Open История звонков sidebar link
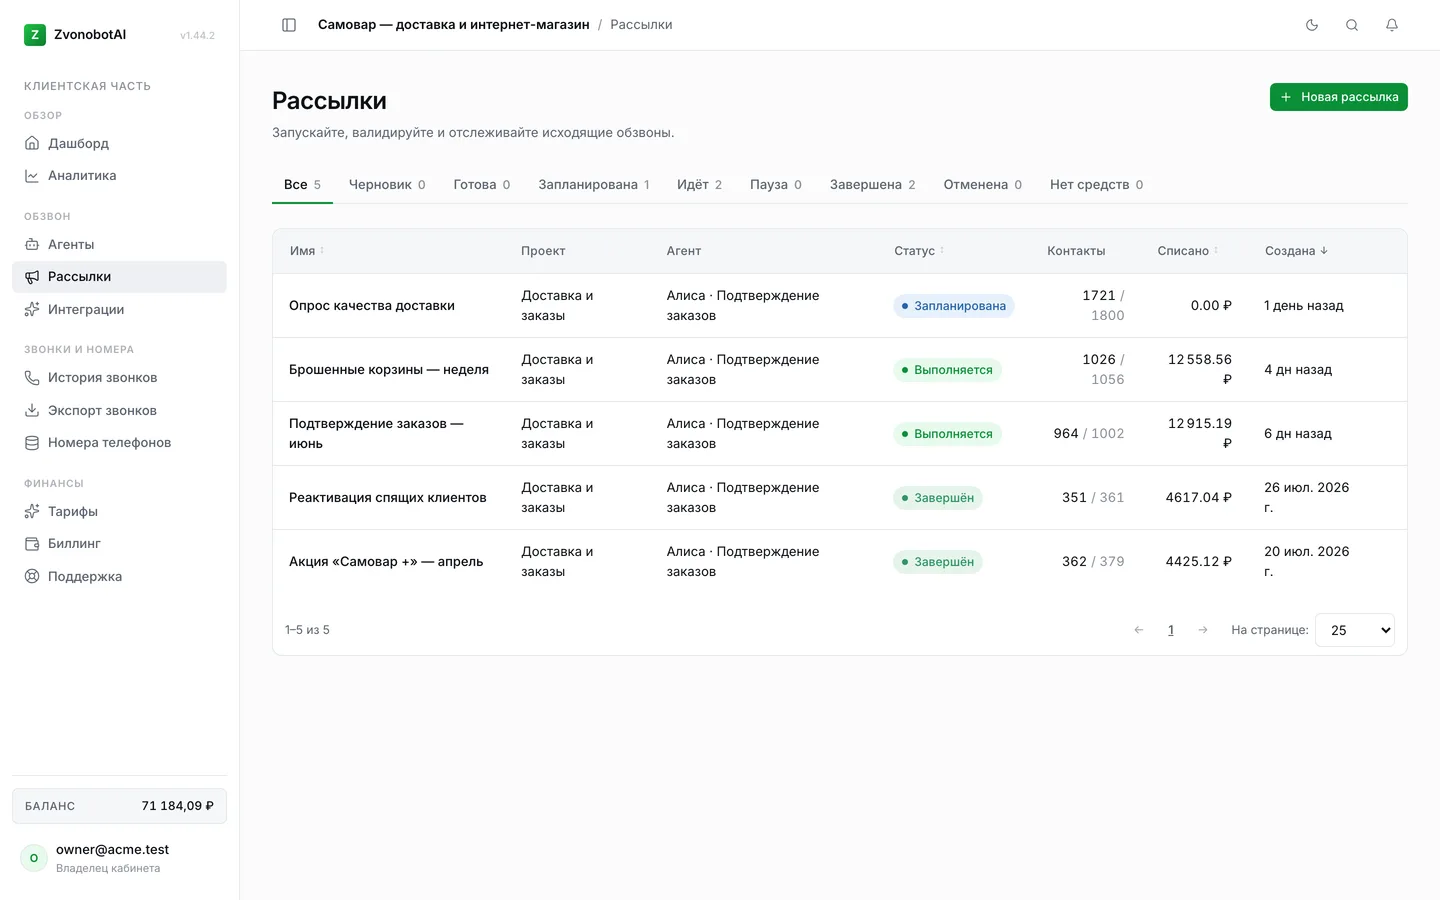Viewport: 1440px width, 900px height. click(x=119, y=378)
